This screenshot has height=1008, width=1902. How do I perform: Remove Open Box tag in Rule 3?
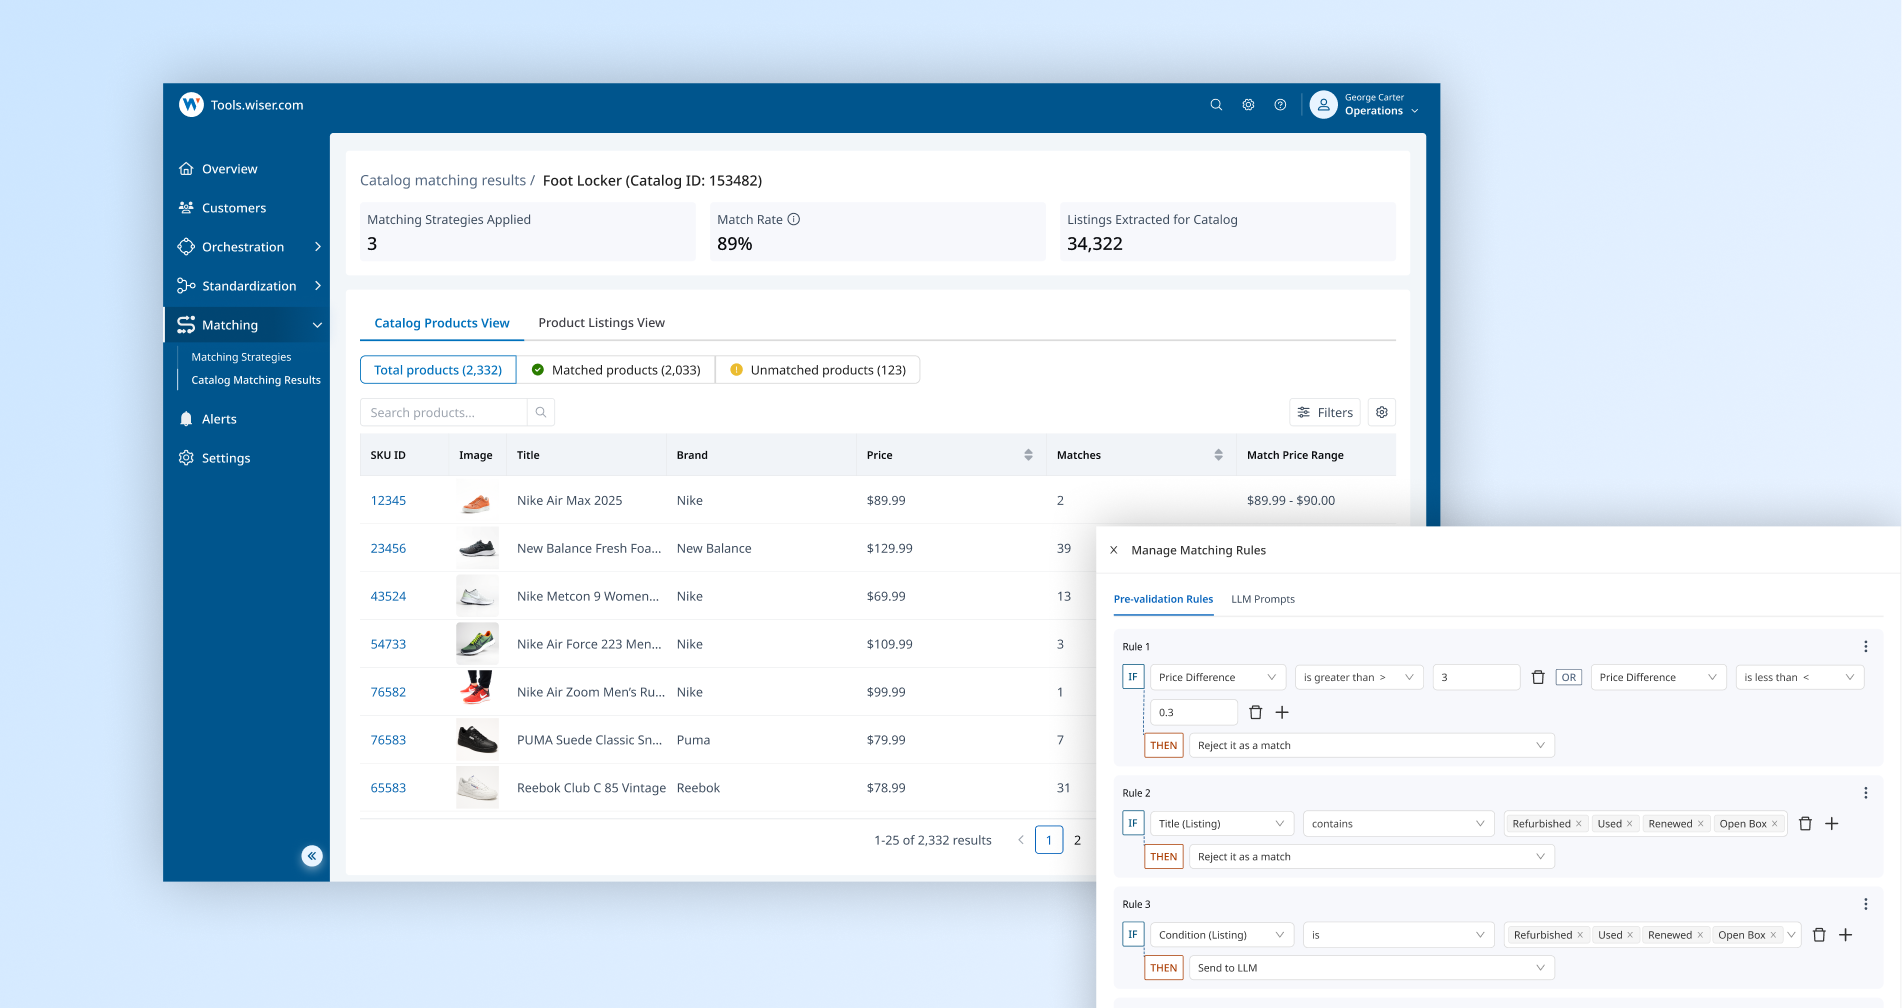[1773, 935]
